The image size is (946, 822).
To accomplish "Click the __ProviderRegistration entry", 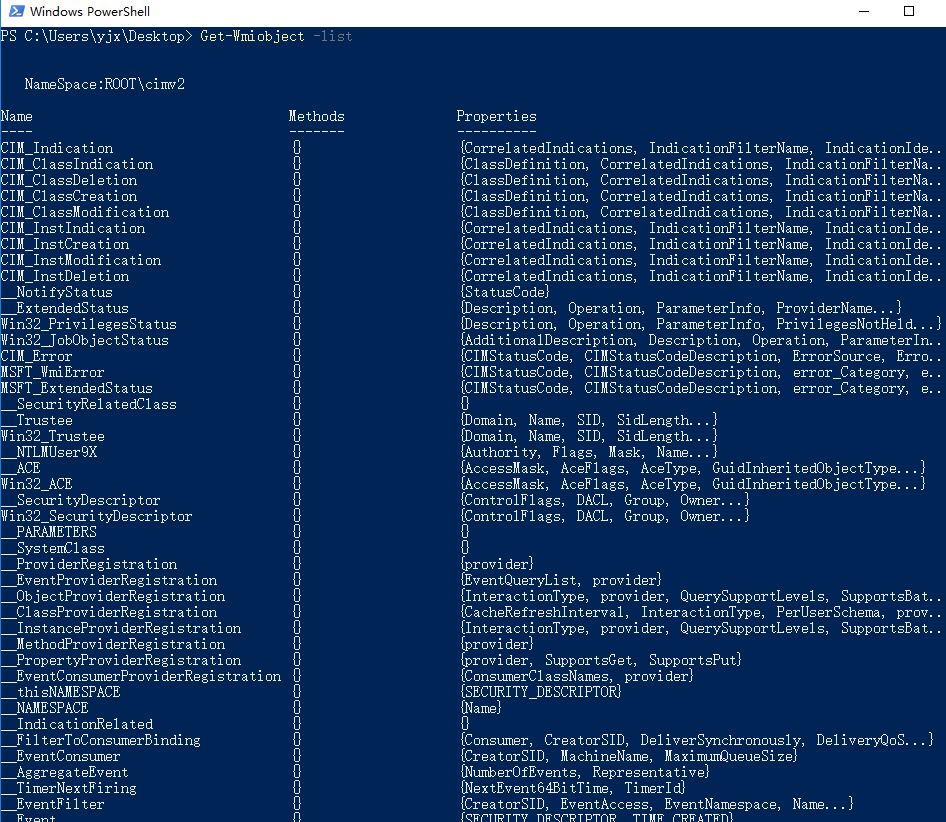I will 89,564.
